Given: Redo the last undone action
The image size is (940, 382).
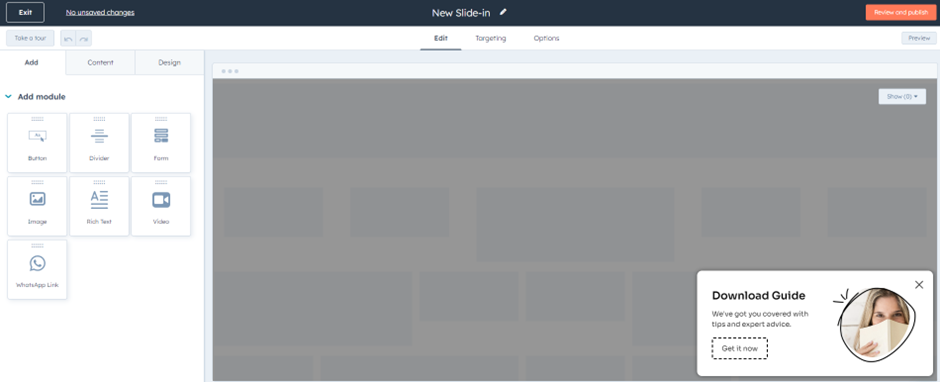Looking at the screenshot, I should tap(84, 38).
